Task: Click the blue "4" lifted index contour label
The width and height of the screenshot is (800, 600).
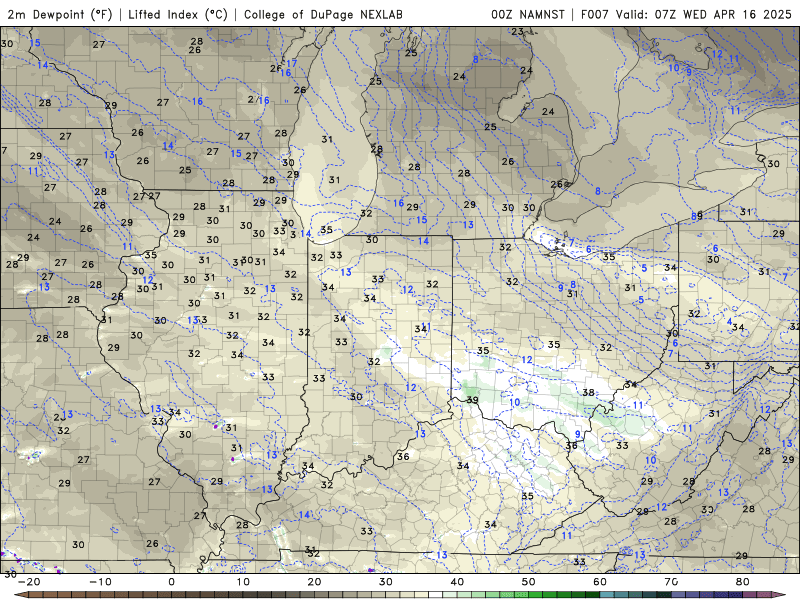Action: coord(730,322)
